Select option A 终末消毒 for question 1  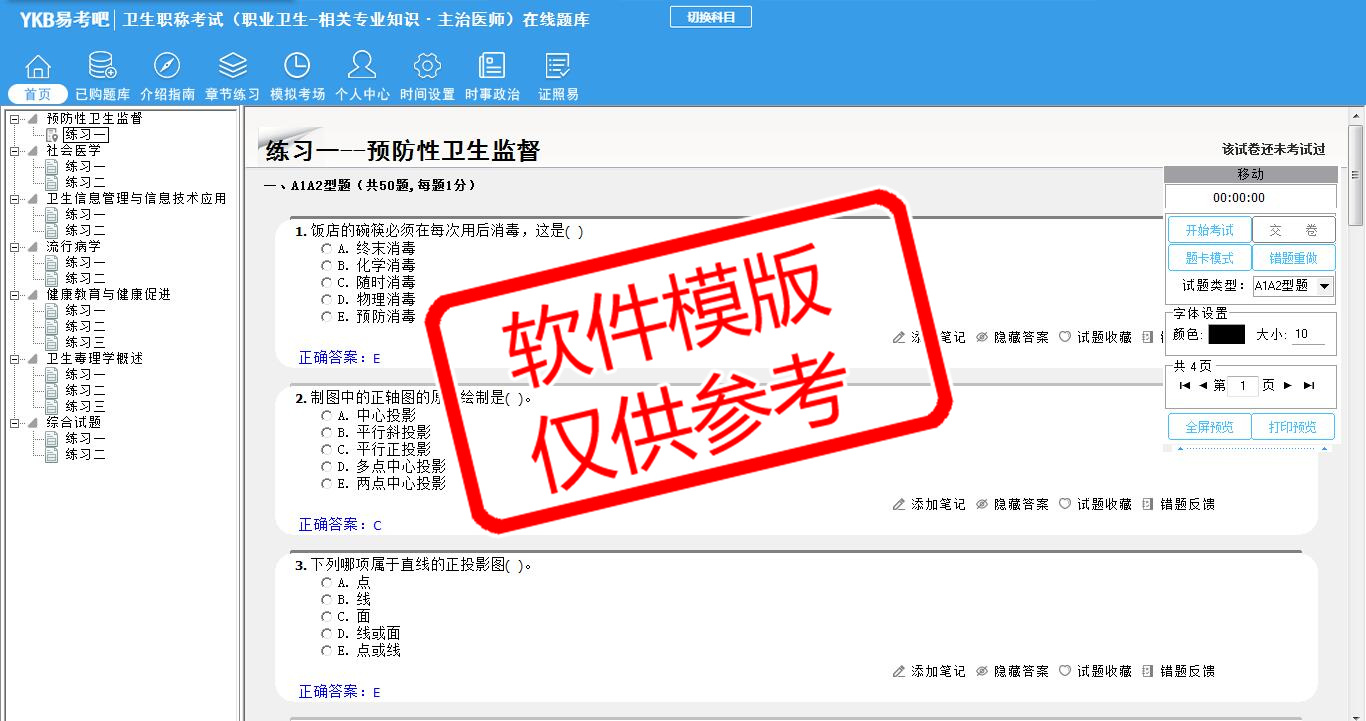coord(326,248)
